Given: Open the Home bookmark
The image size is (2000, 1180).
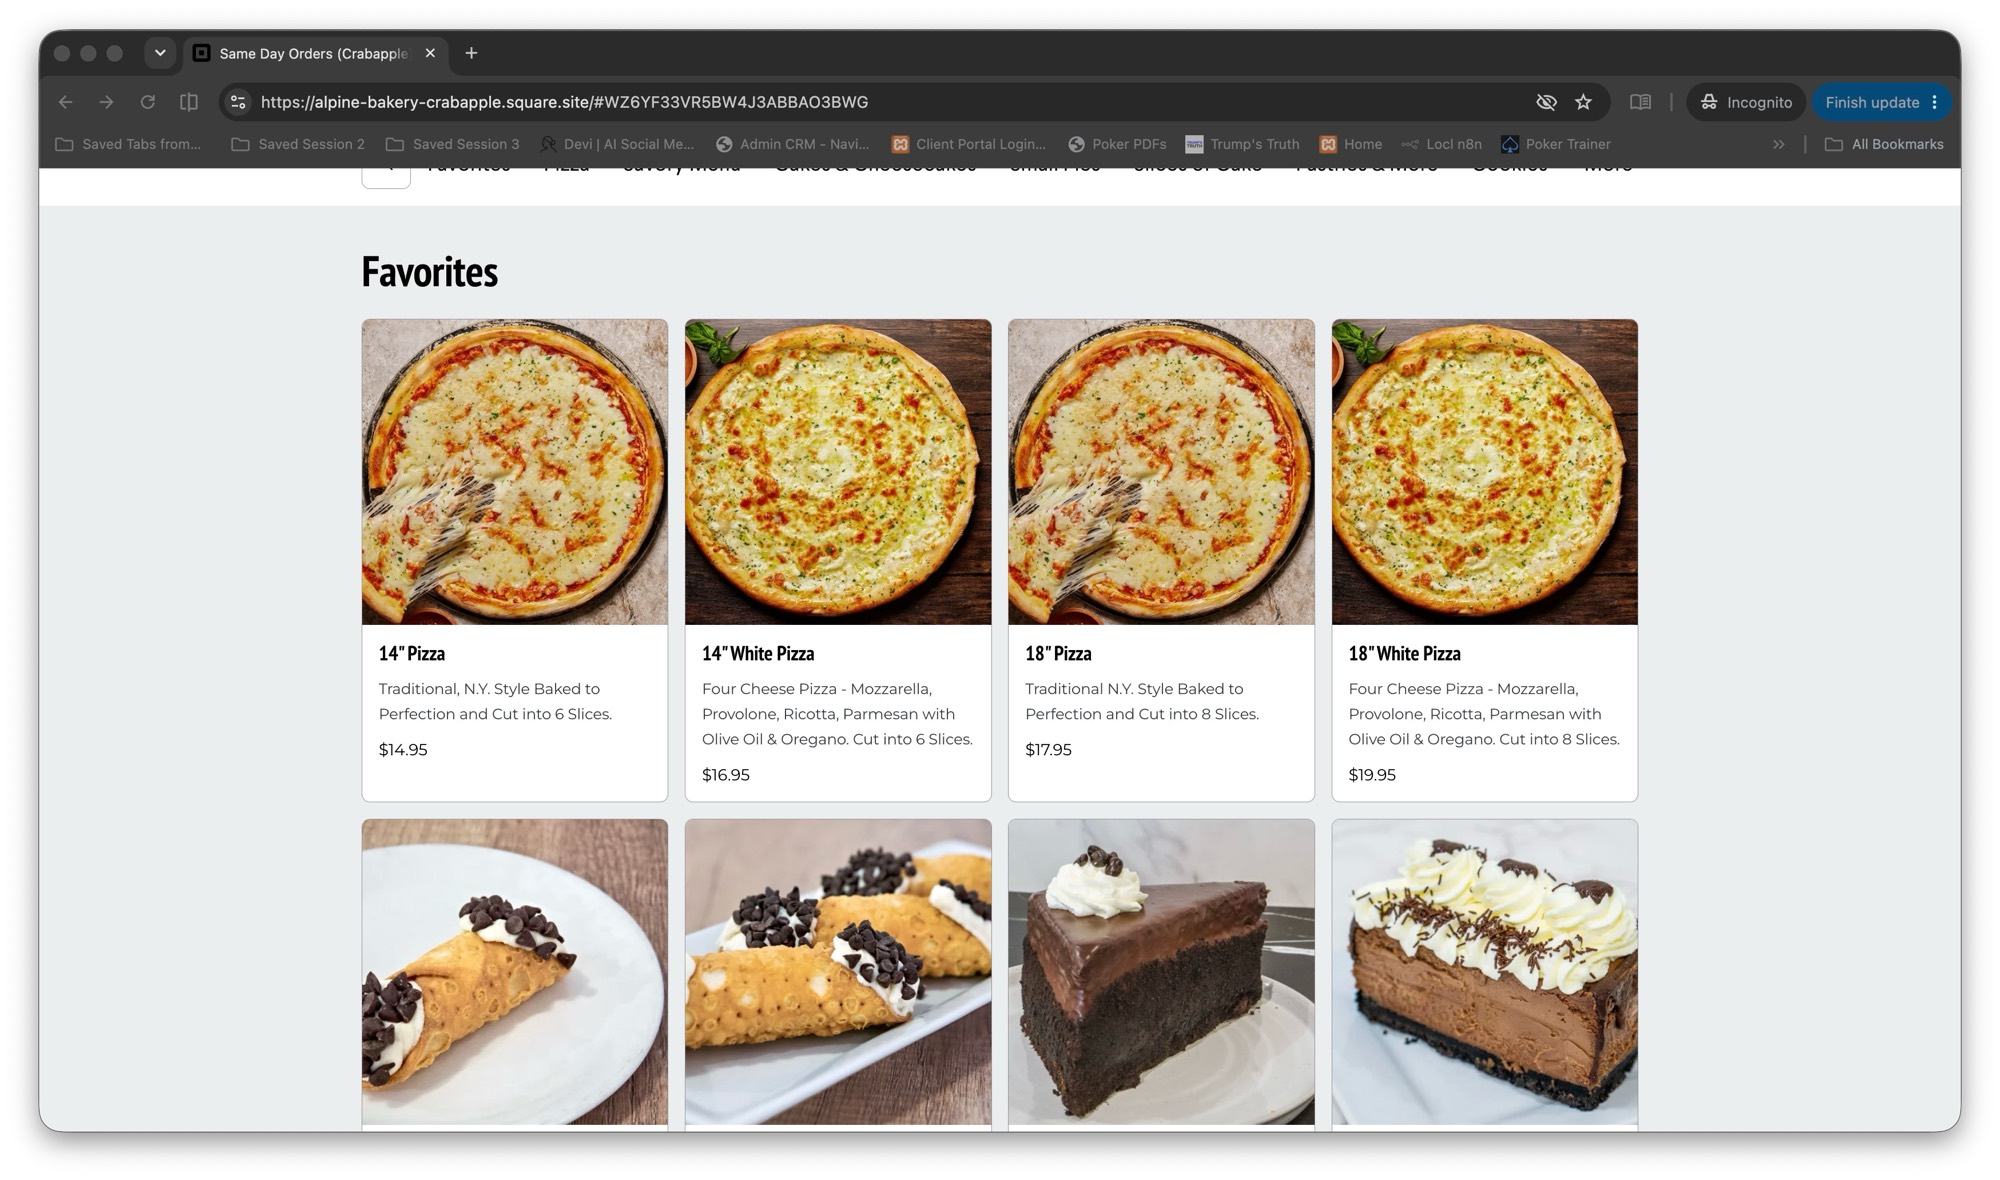Looking at the screenshot, I should [x=1351, y=144].
